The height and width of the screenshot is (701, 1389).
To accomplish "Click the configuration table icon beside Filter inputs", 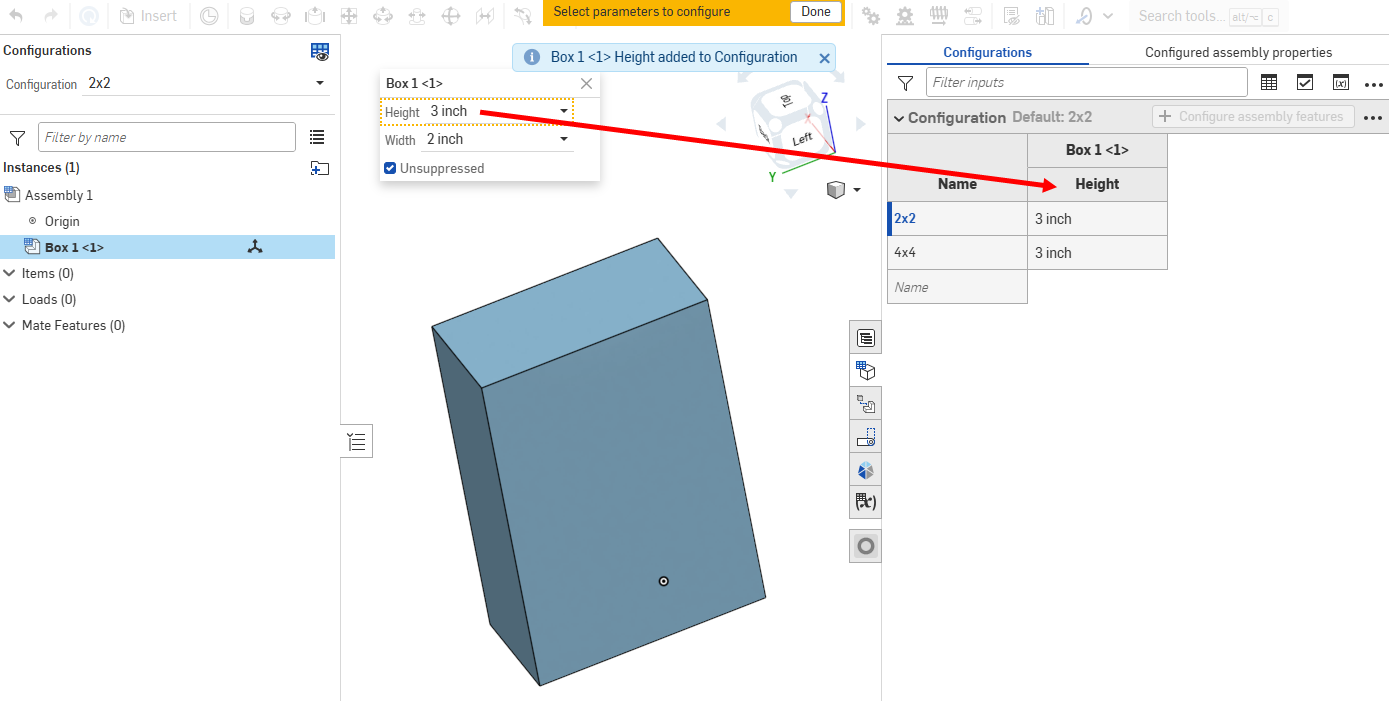I will [x=1269, y=82].
